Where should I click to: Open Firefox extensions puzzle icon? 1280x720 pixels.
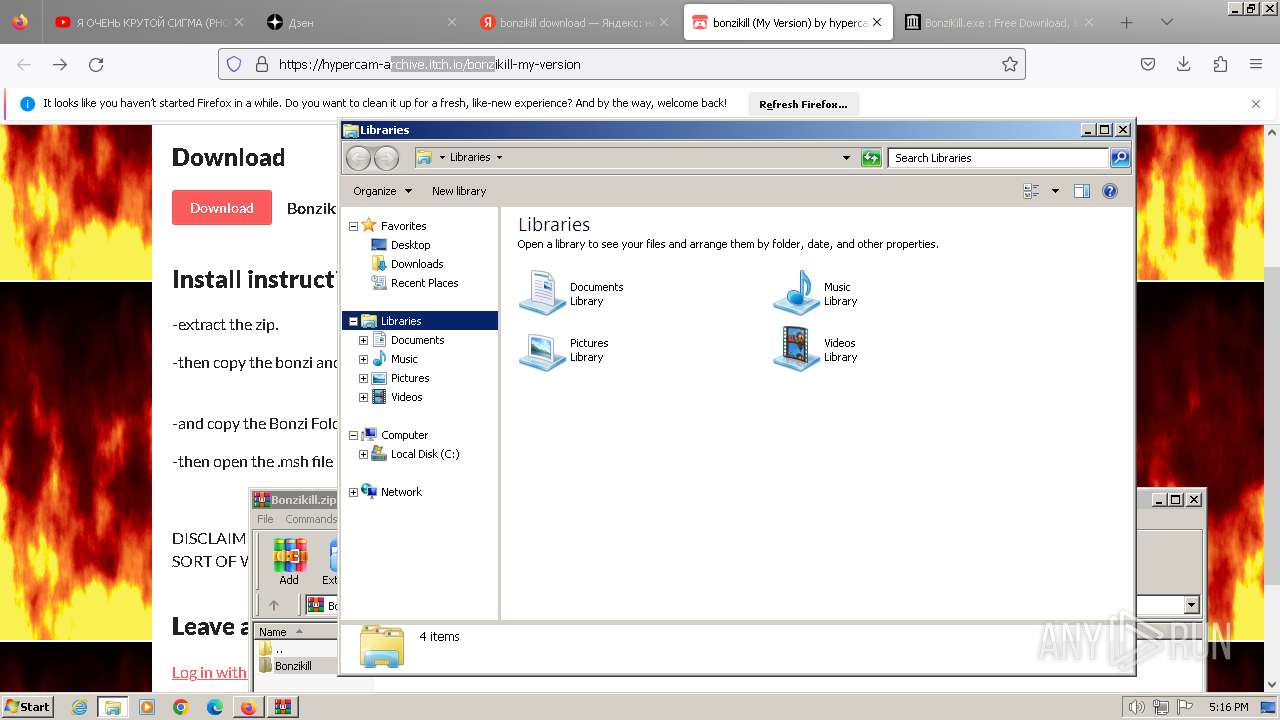pos(1220,64)
